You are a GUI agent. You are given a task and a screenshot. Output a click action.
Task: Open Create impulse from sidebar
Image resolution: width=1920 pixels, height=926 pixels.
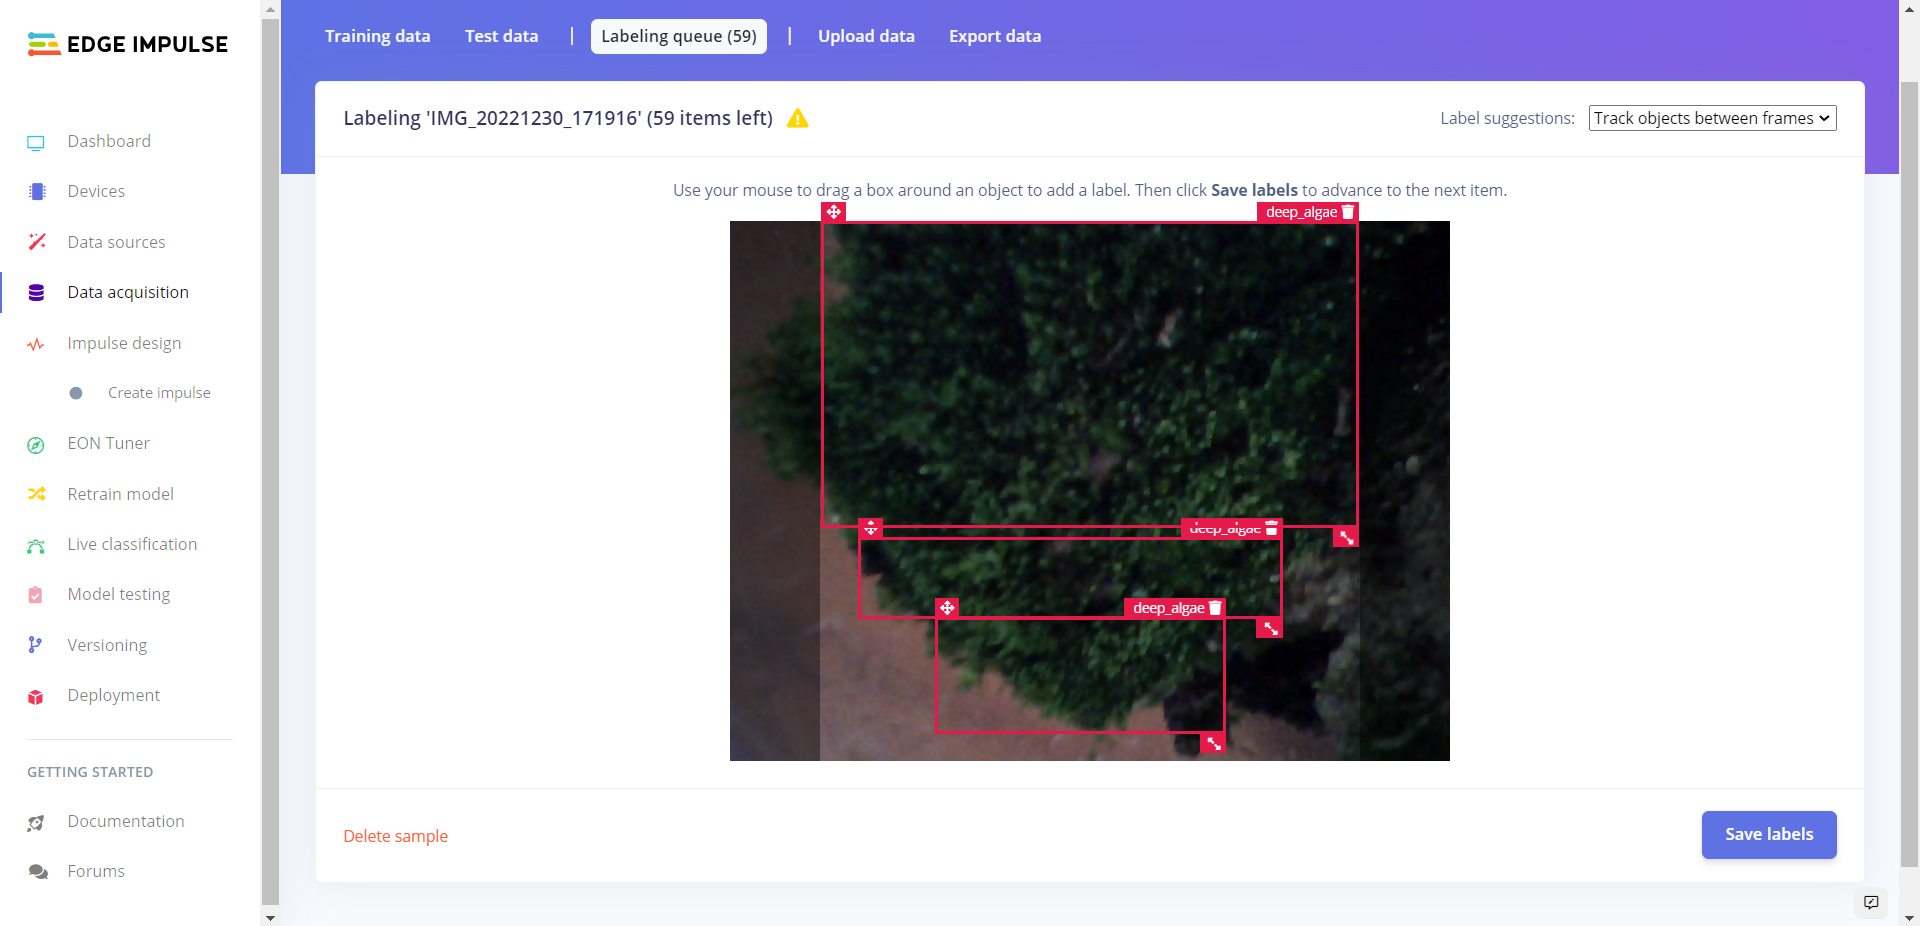tap(159, 393)
